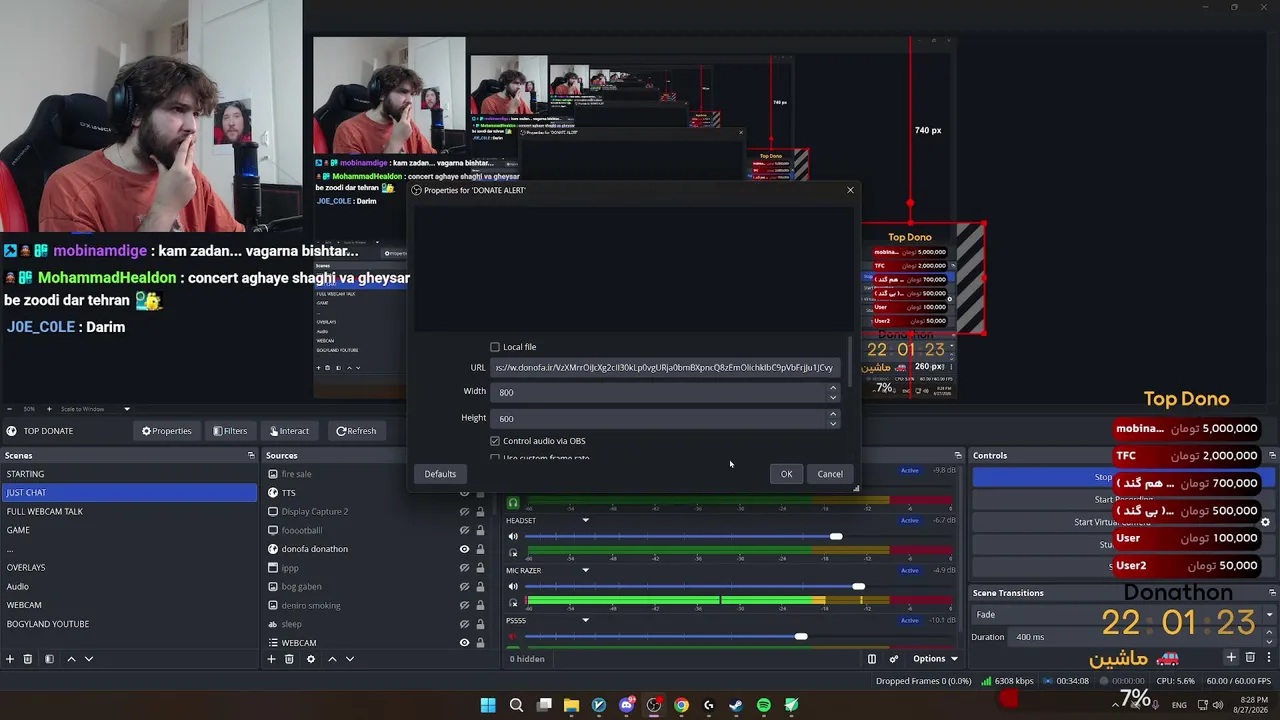Open the PS5S5 channel menu arrow
Screen dimensions: 1280x720
[586, 620]
